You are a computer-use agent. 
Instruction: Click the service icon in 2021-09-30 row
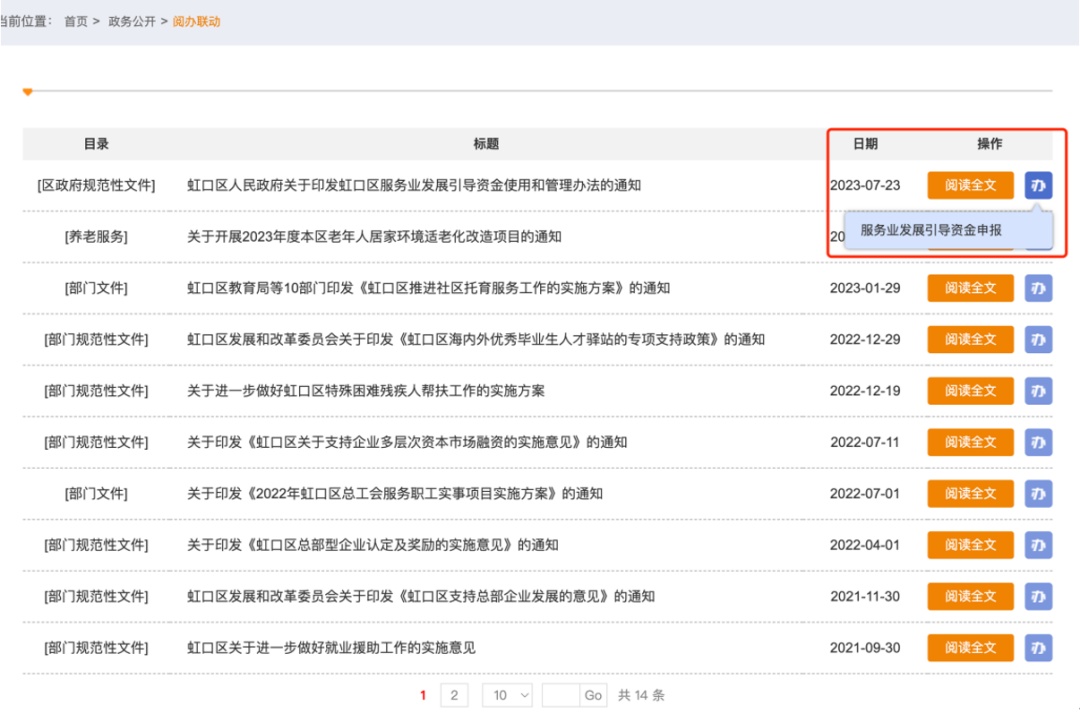click(x=1038, y=648)
